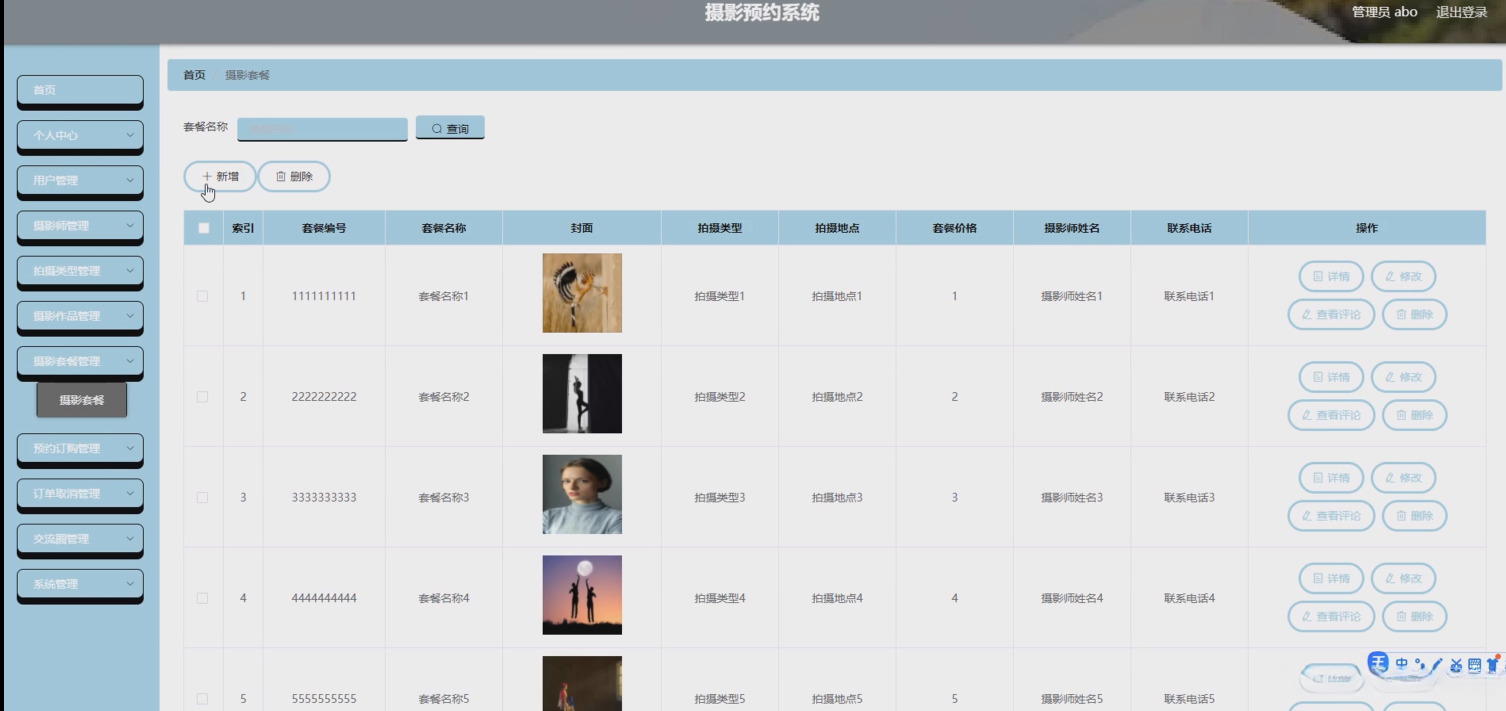Click the 修改 button in row 3
Image resolution: width=1506 pixels, height=711 pixels.
(1403, 478)
